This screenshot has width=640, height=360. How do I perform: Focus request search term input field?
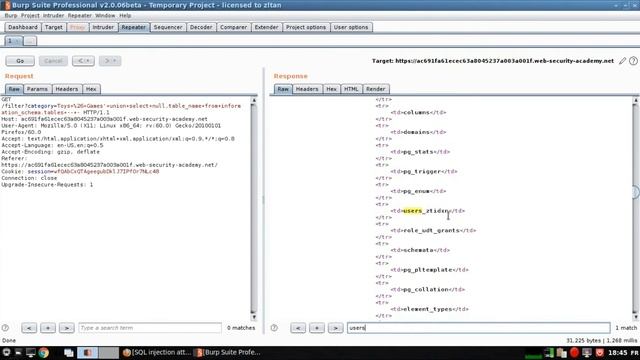pos(150,328)
